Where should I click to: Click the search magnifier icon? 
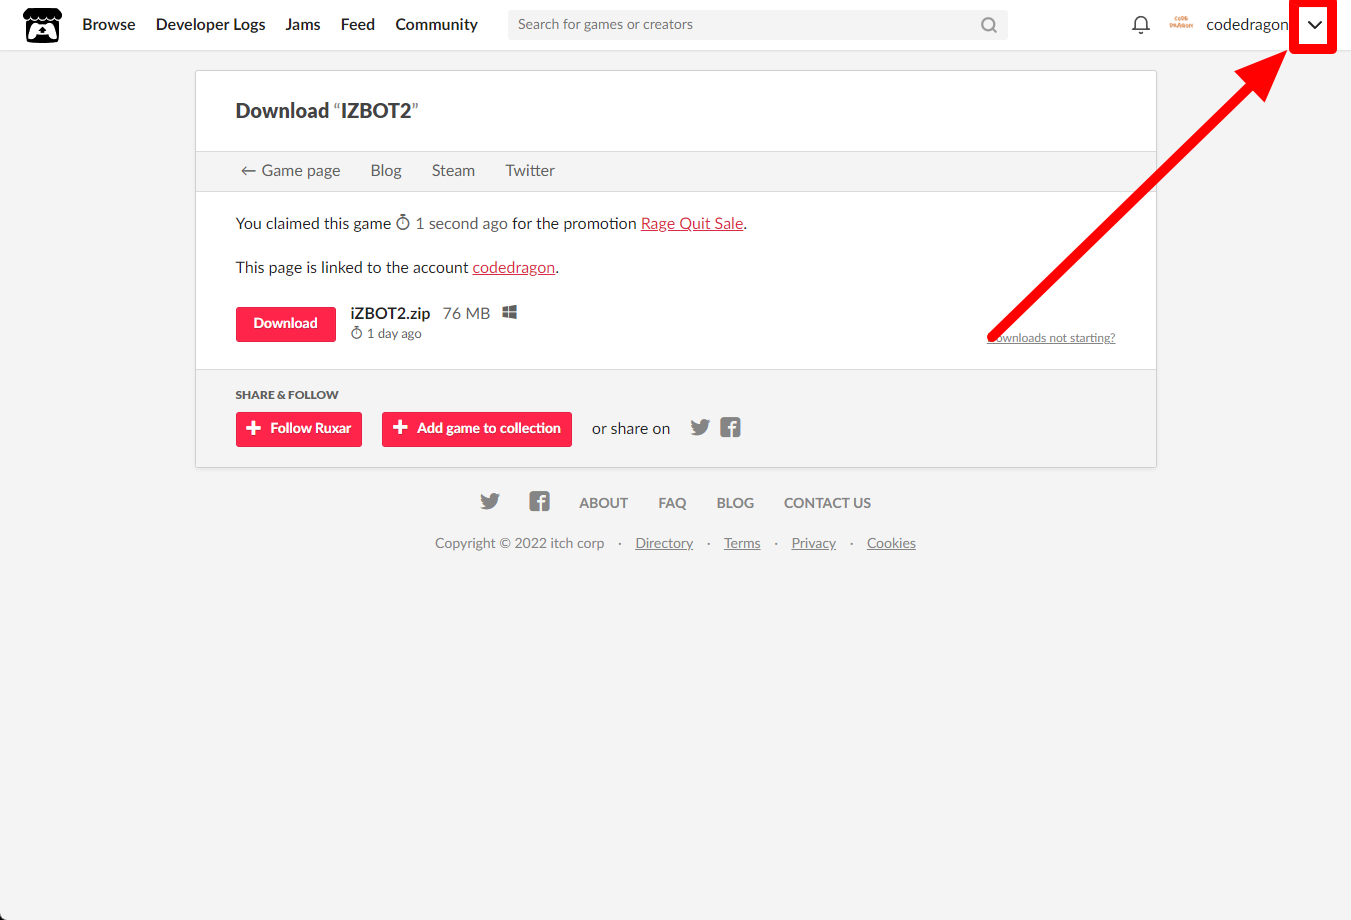(989, 25)
